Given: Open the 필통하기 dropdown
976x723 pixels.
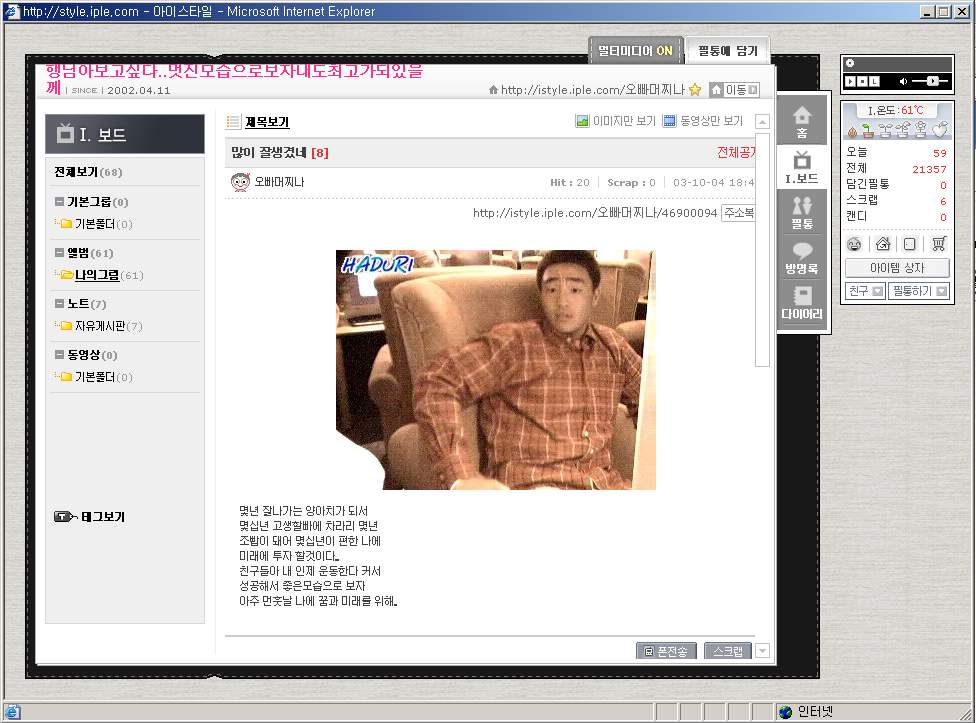Looking at the screenshot, I should coord(919,291).
